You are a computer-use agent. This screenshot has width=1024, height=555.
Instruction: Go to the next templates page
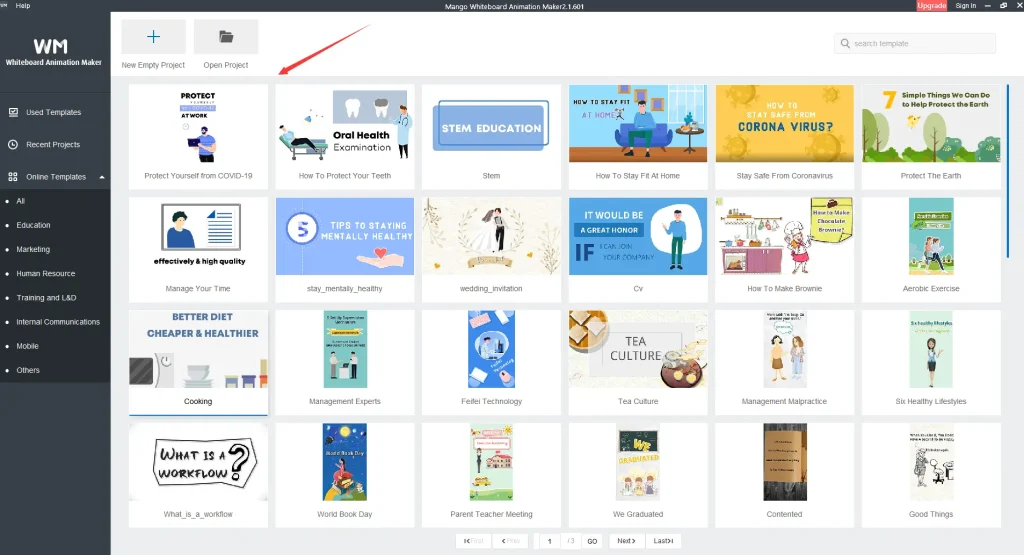tap(626, 541)
